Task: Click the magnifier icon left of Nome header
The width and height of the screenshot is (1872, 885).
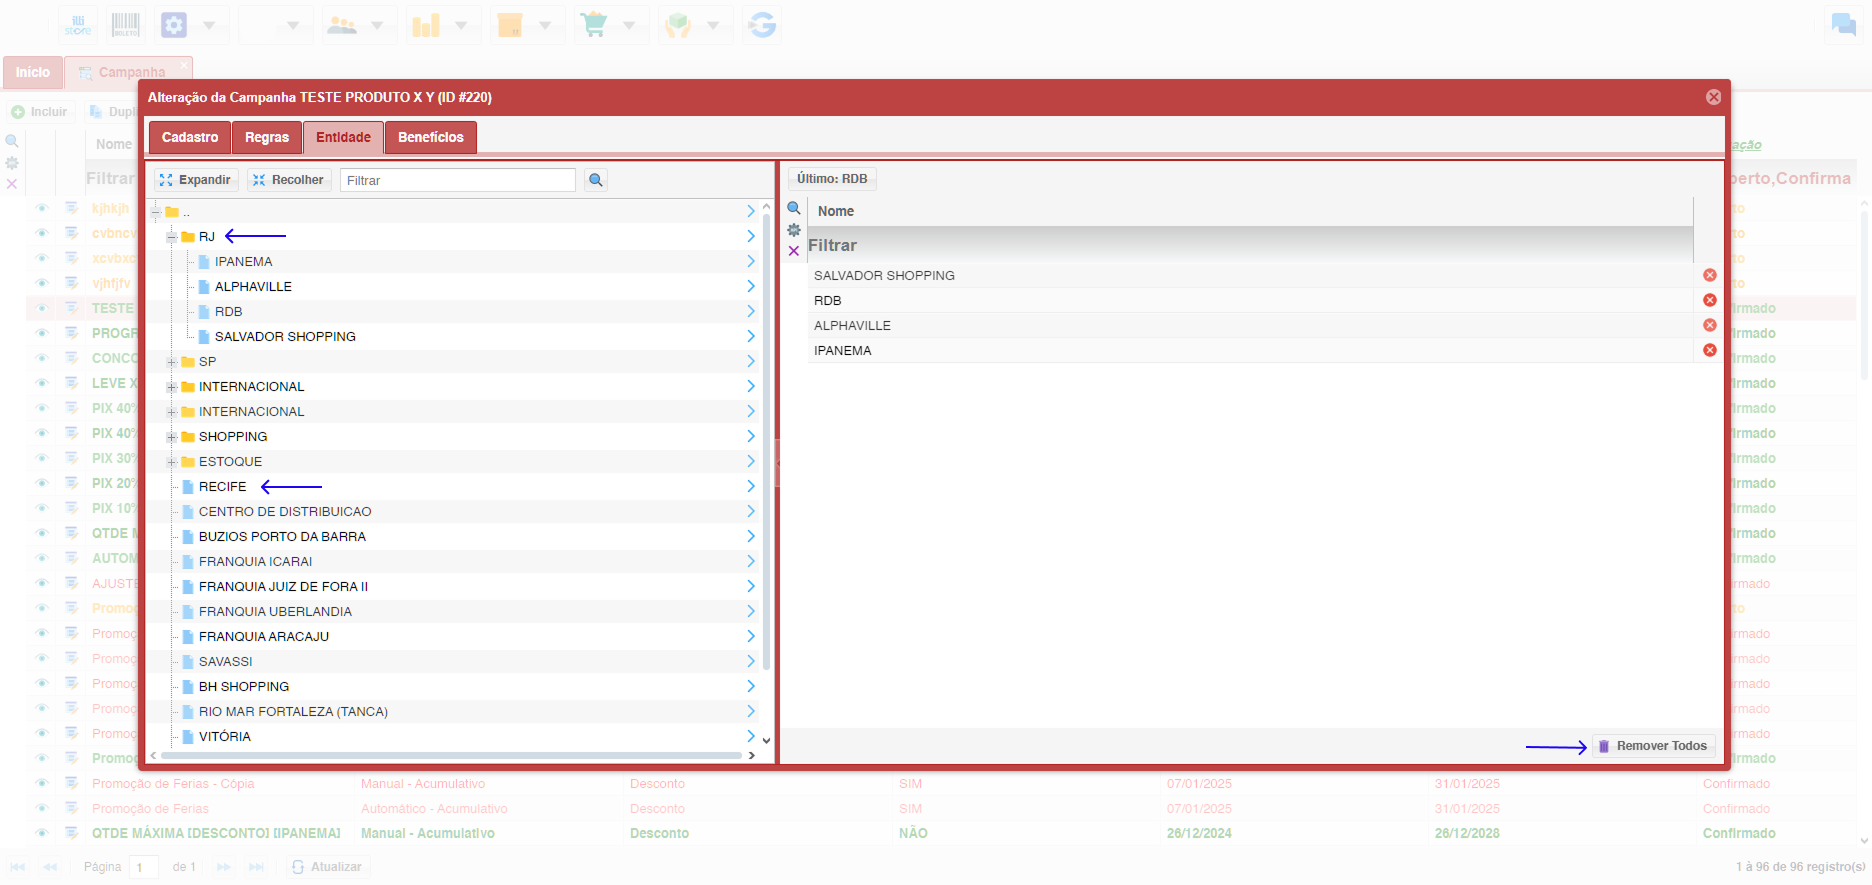Action: 794,209
